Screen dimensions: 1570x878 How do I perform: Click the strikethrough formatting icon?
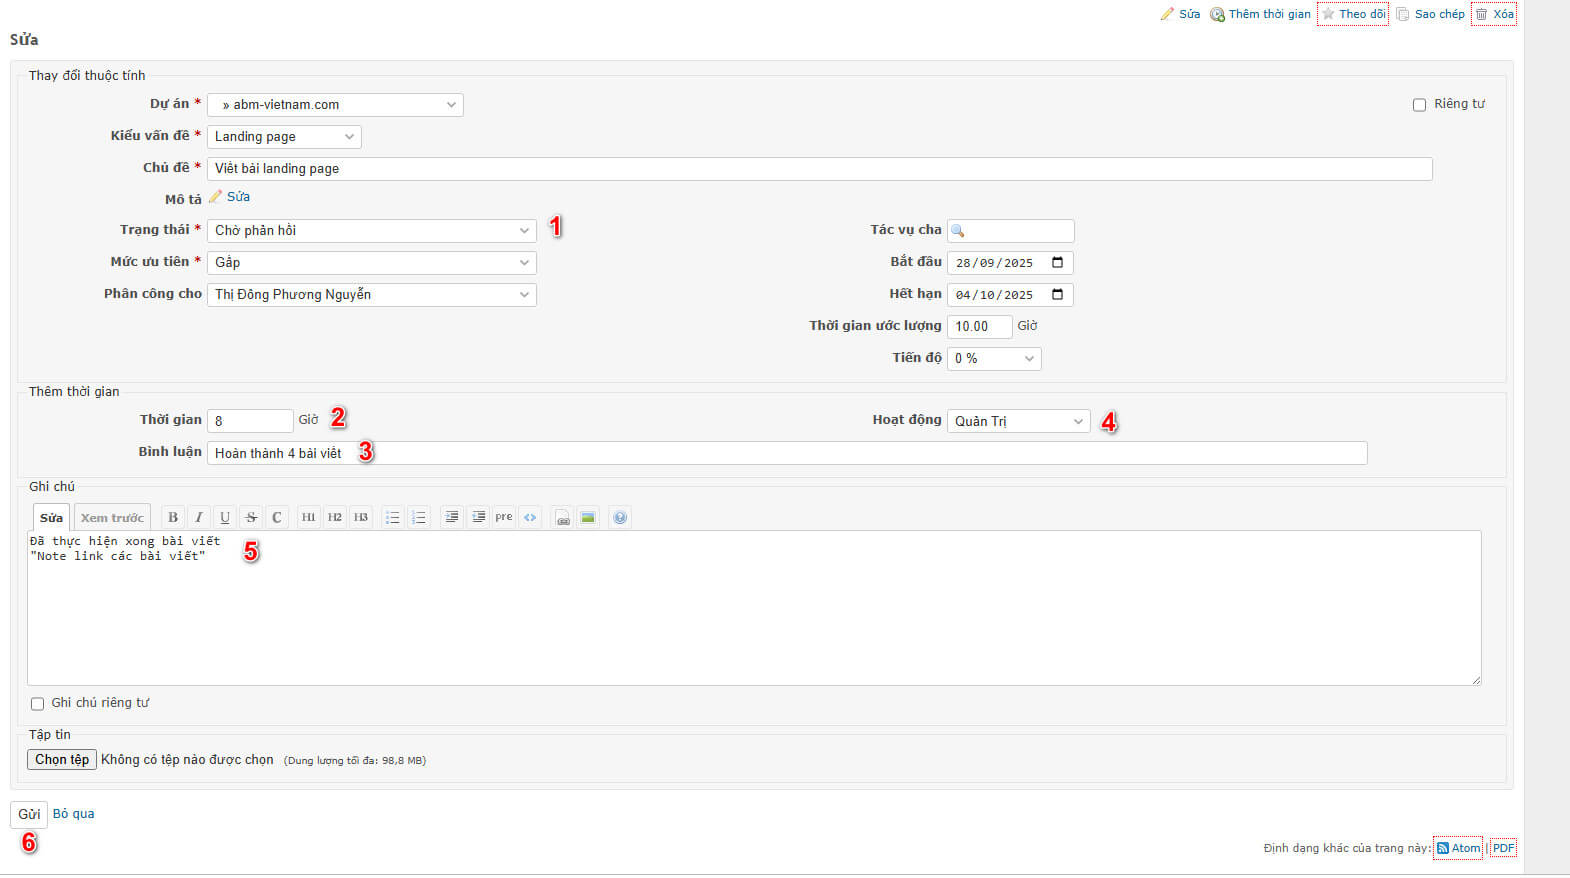click(x=251, y=517)
